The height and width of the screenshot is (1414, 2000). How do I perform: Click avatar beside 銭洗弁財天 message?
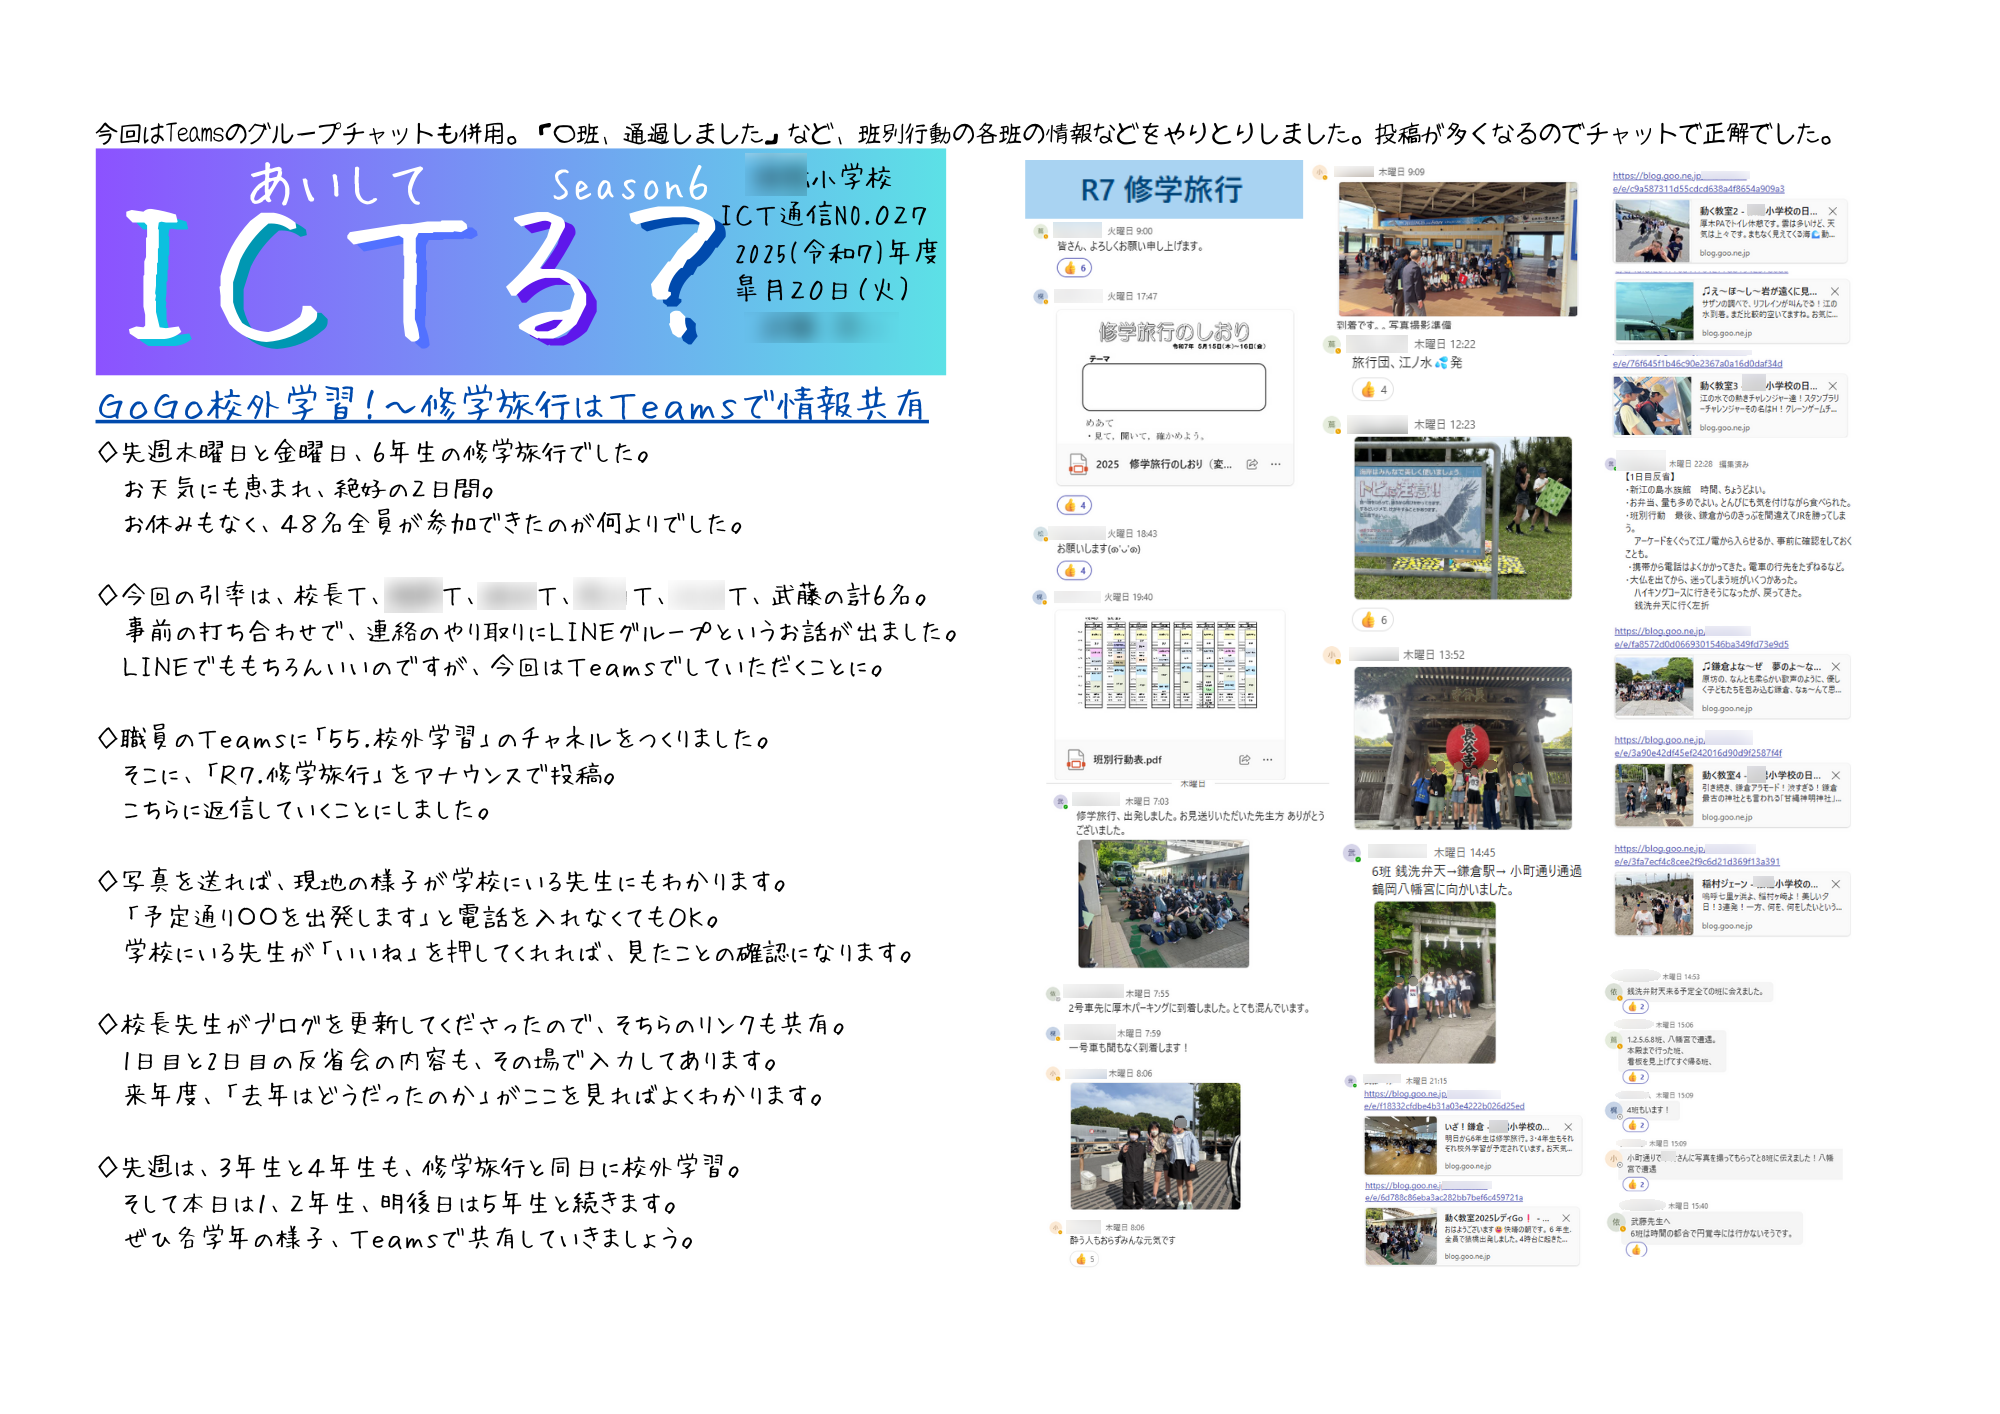(x=1613, y=992)
